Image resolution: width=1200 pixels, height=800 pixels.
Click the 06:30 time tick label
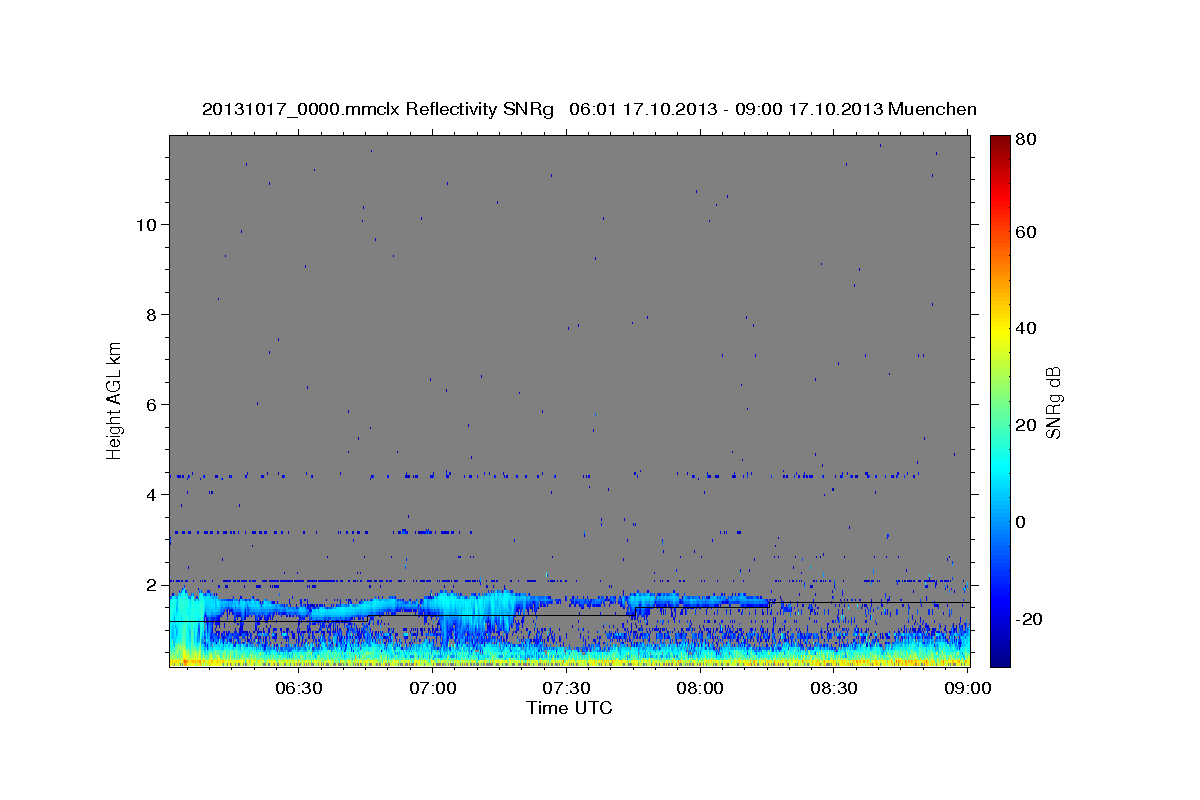[x=300, y=689]
